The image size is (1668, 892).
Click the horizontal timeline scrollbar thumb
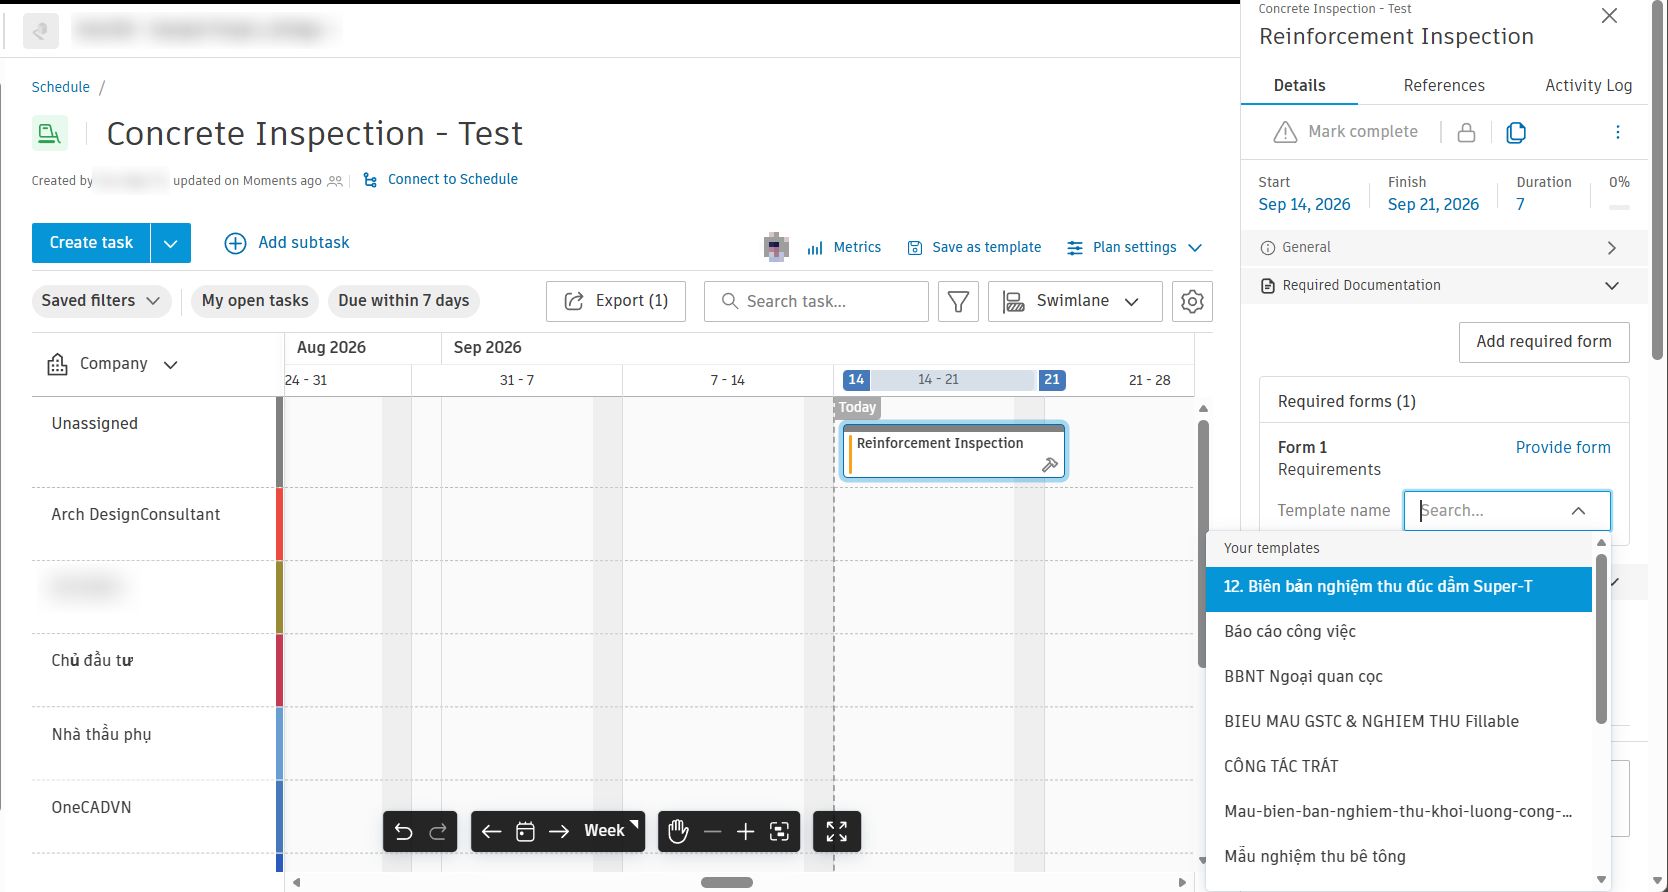pos(727,883)
